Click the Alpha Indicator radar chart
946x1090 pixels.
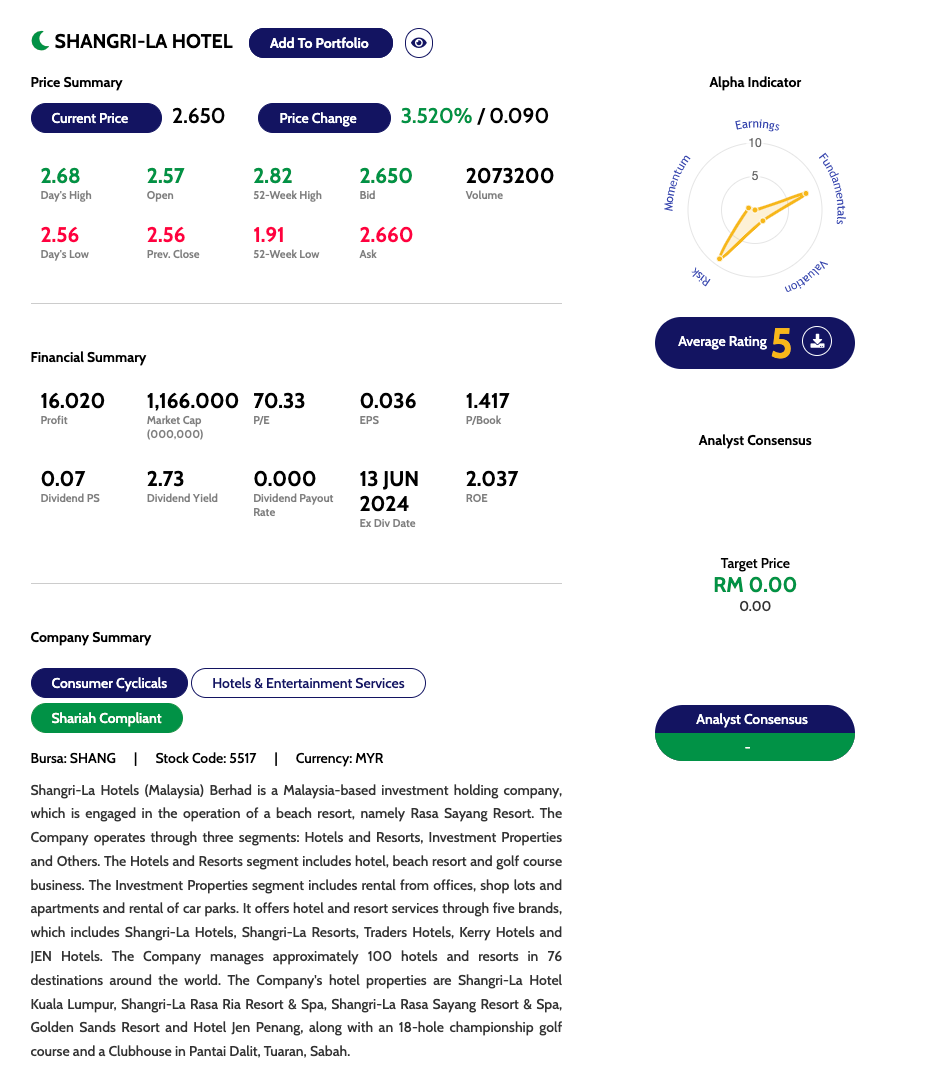coord(755,212)
